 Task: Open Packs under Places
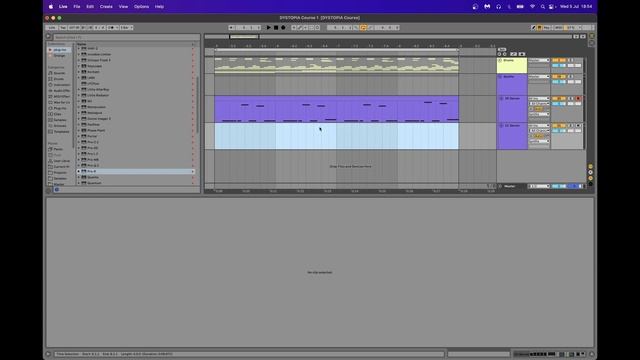click(58, 149)
